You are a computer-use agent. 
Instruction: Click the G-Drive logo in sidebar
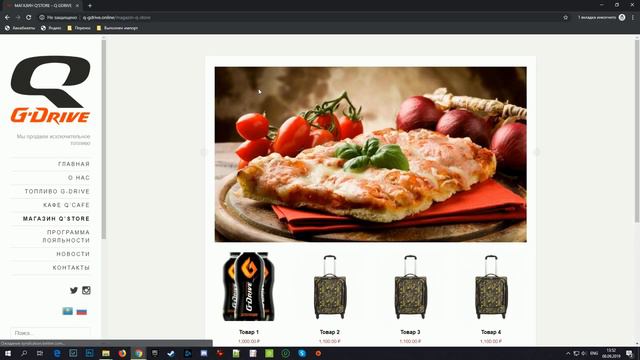coord(51,89)
